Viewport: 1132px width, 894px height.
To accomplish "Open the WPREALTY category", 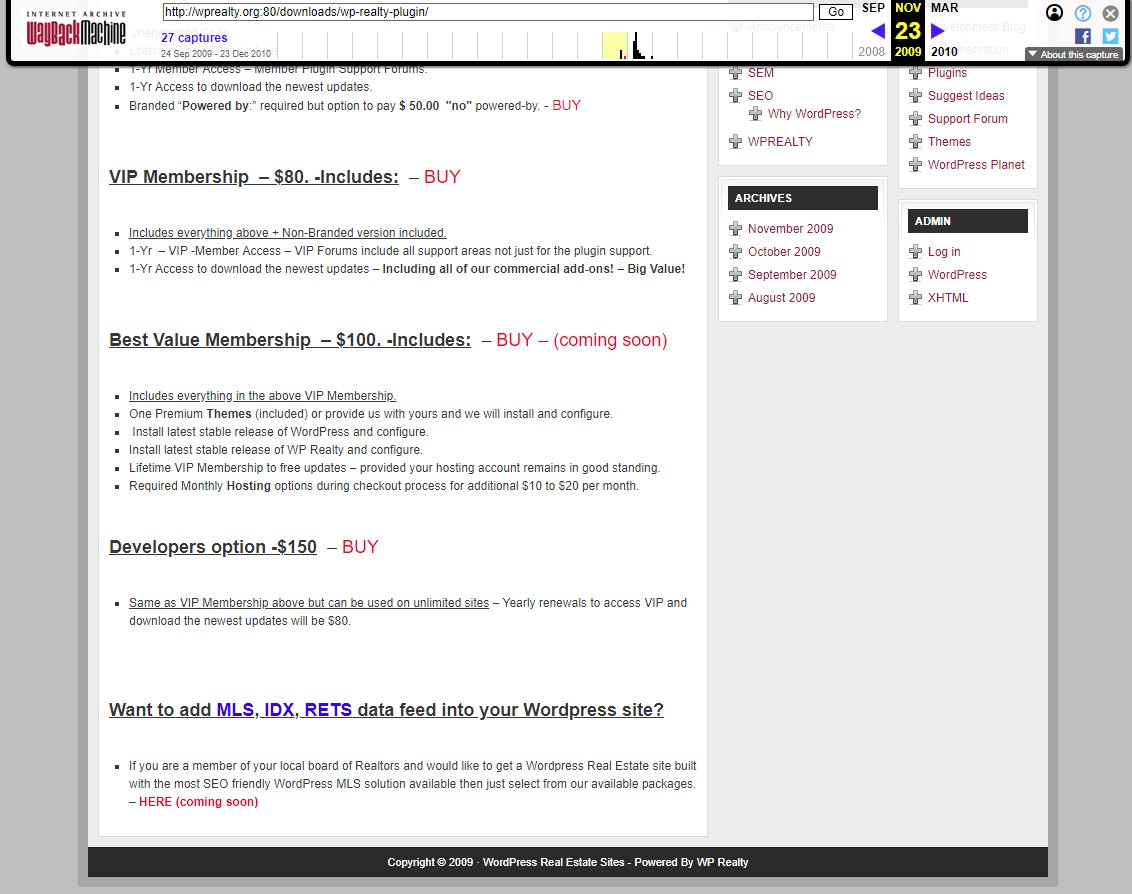I will (780, 142).
